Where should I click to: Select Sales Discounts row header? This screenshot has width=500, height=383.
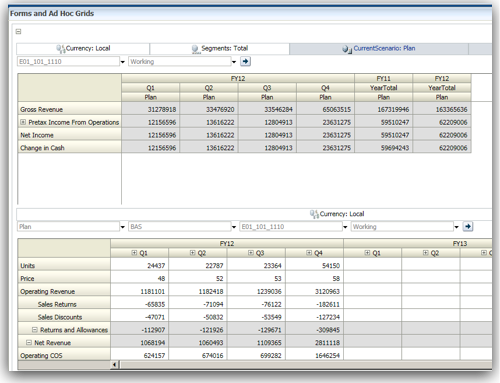point(64,317)
